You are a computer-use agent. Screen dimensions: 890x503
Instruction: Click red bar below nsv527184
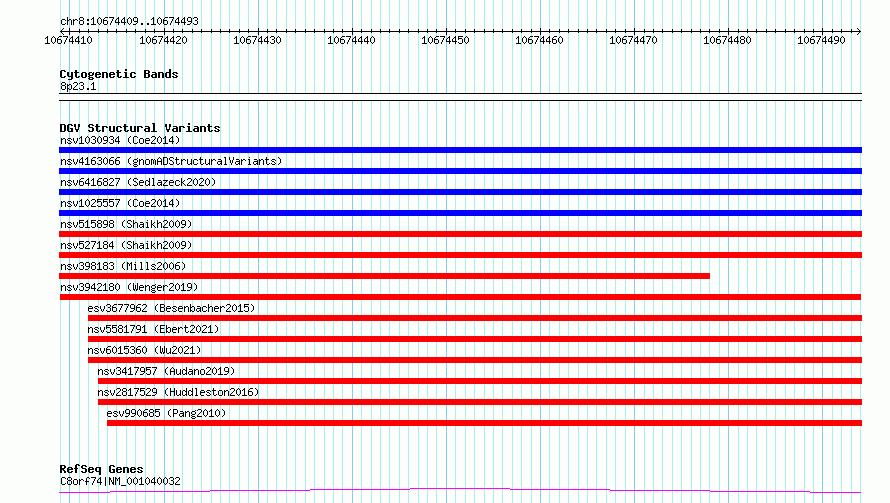pyautogui.click(x=460, y=255)
